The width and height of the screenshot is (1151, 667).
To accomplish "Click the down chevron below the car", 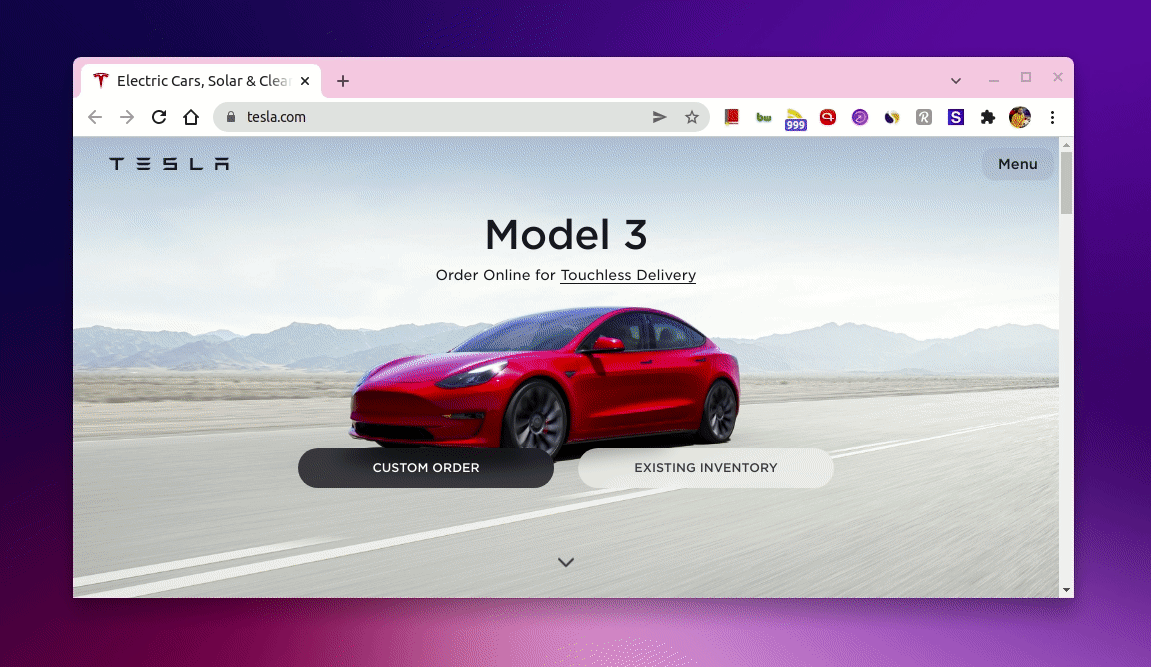I will (565, 562).
